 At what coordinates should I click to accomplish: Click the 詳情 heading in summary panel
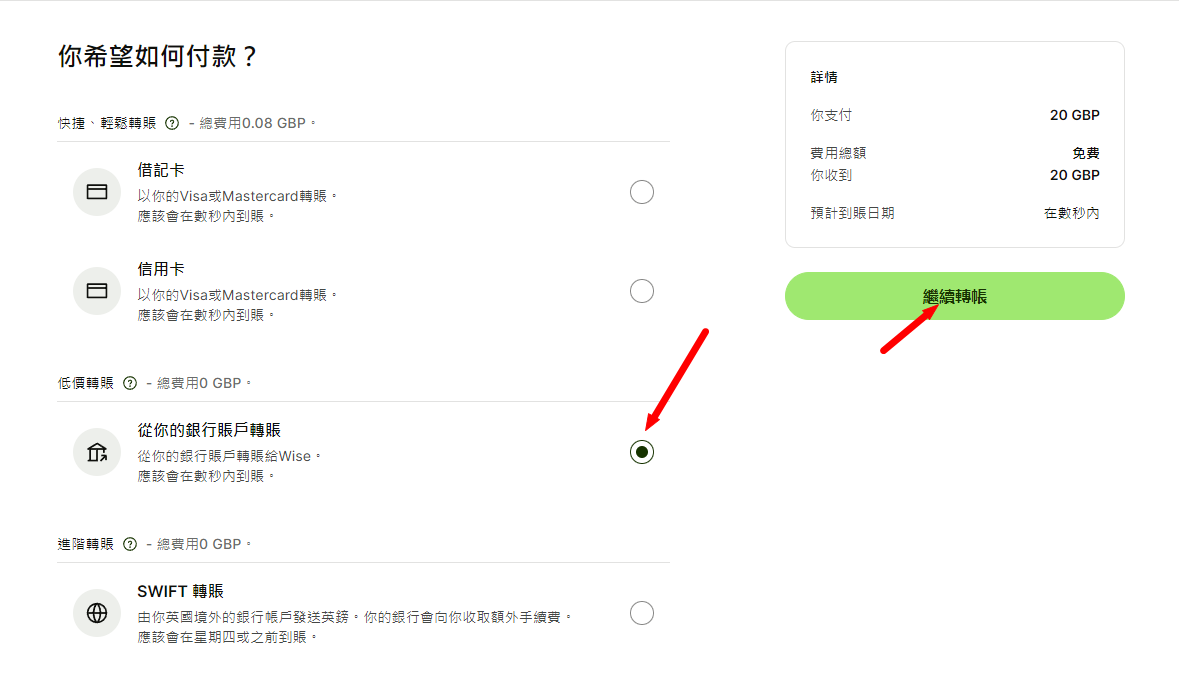click(823, 76)
